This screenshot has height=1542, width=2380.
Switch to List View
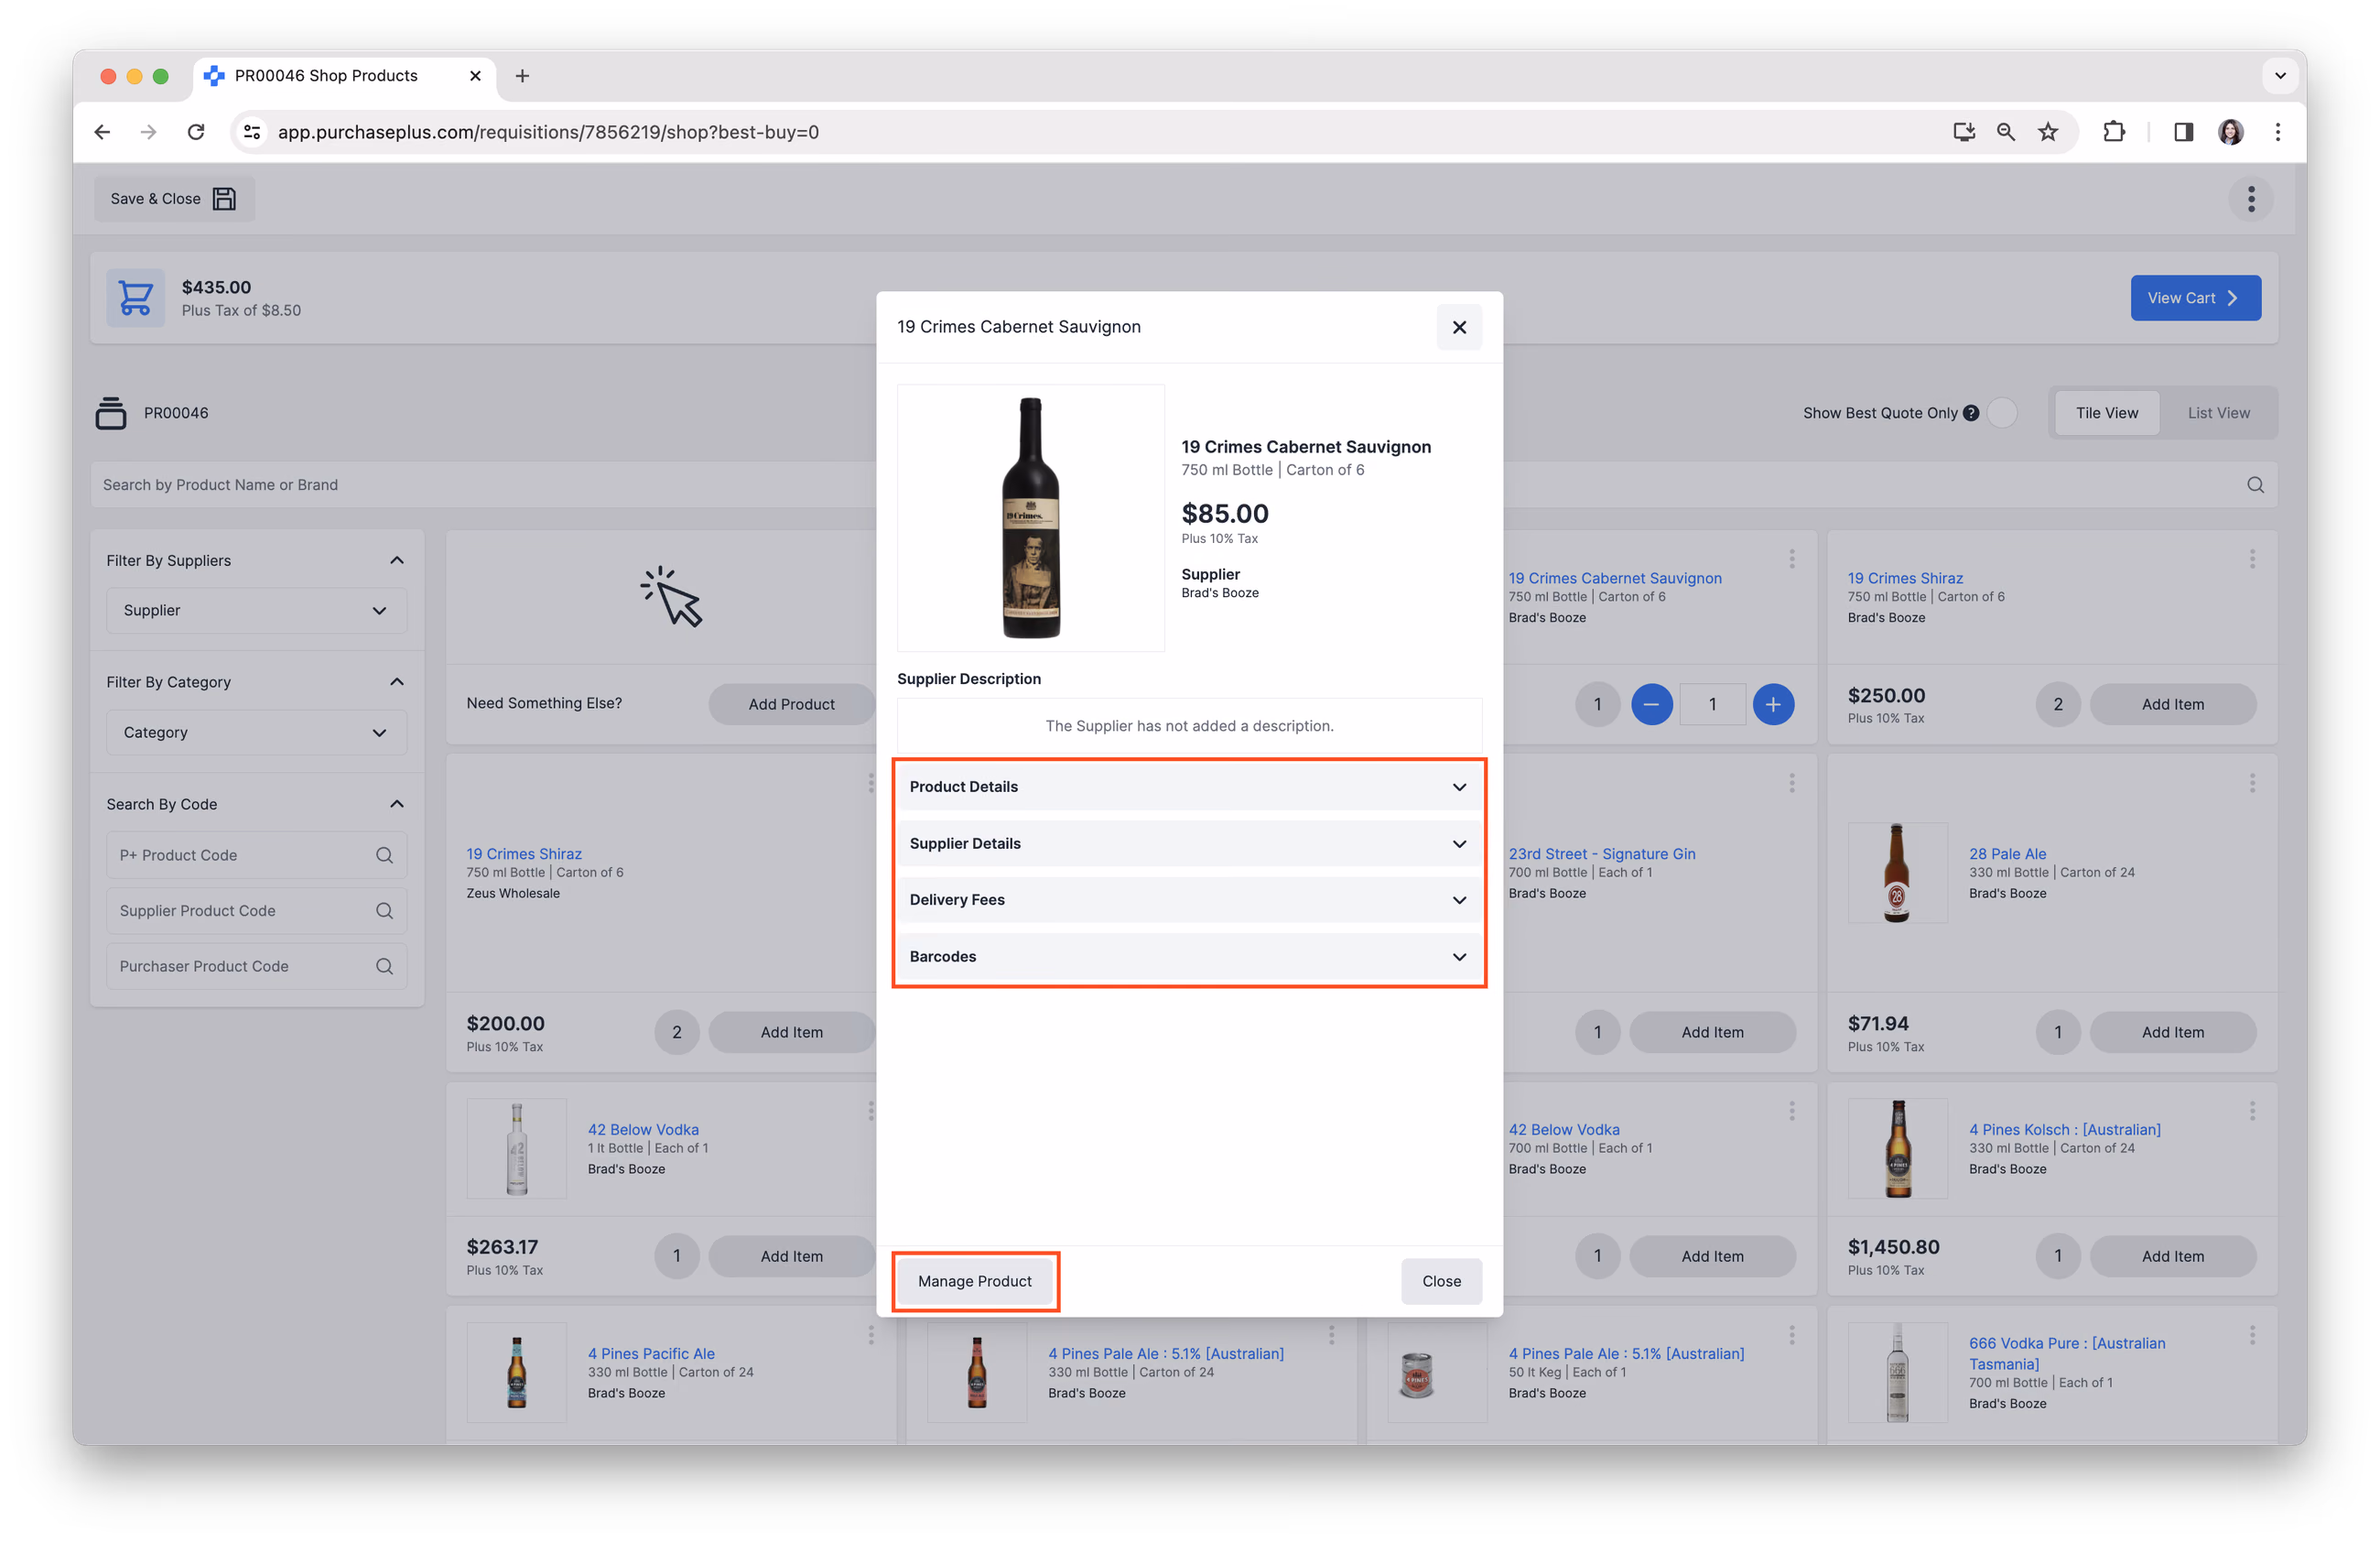2218,413
